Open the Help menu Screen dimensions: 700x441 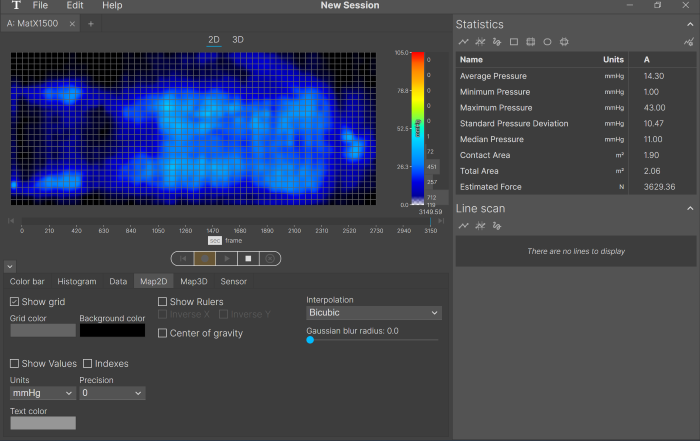pyautogui.click(x=112, y=5)
